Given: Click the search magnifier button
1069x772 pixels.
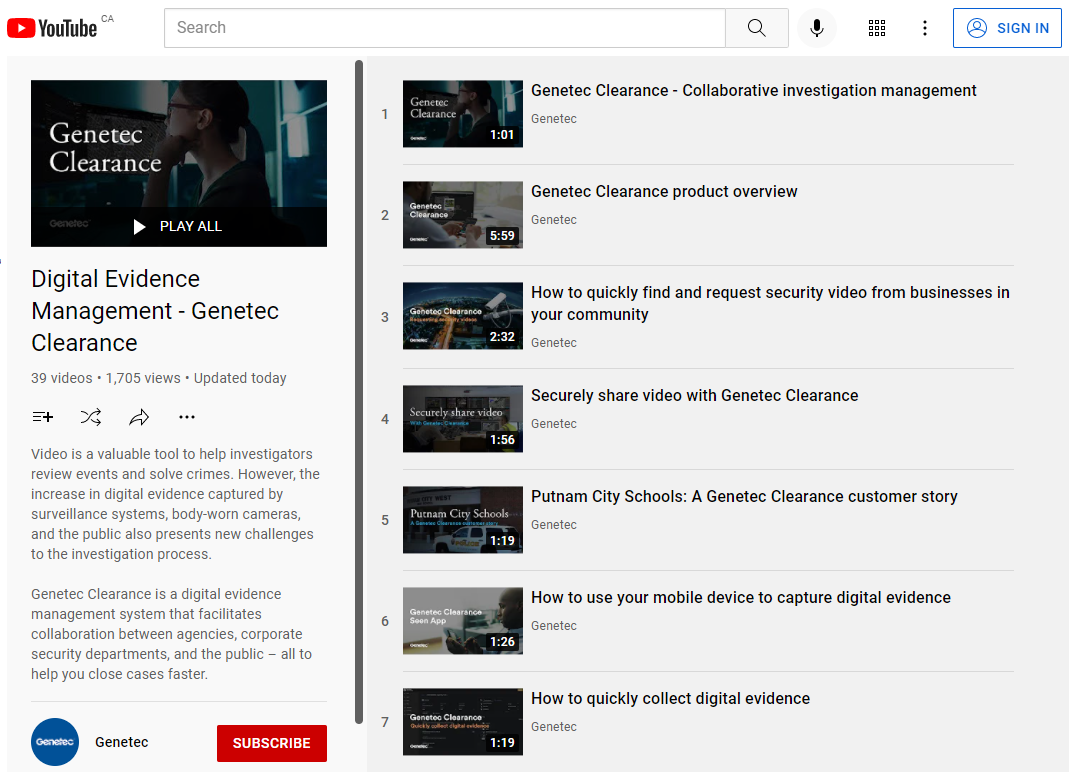Looking at the screenshot, I should pyautogui.click(x=757, y=28).
